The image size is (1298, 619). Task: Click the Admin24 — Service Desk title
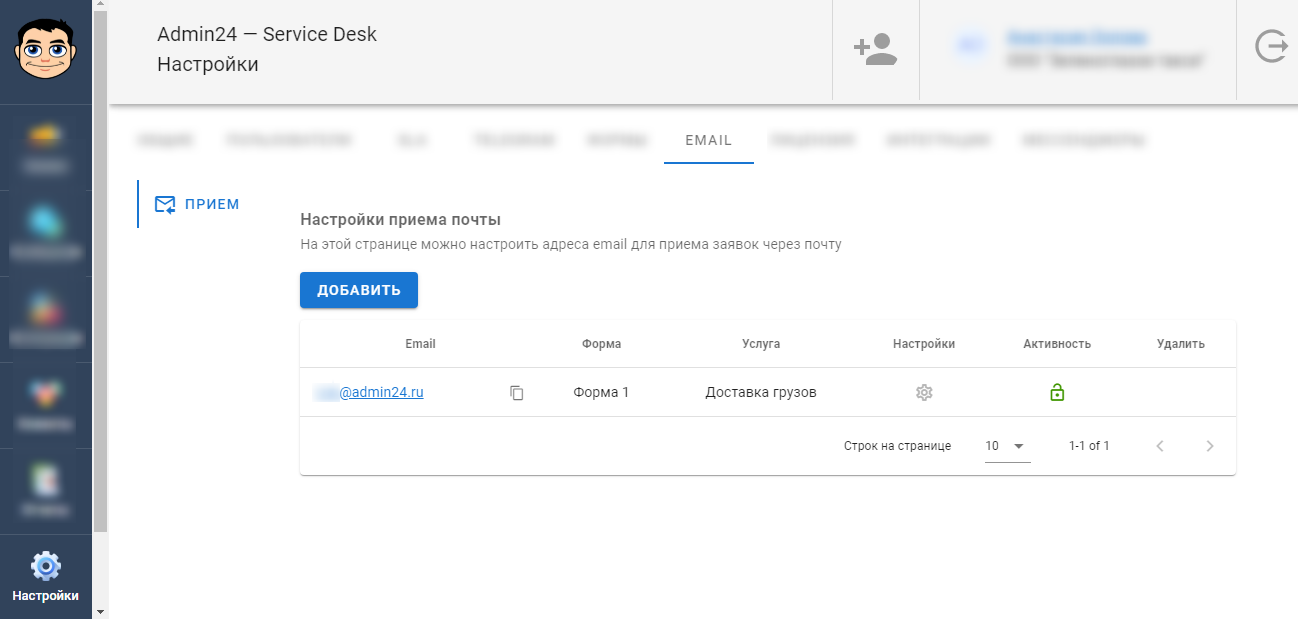[267, 34]
